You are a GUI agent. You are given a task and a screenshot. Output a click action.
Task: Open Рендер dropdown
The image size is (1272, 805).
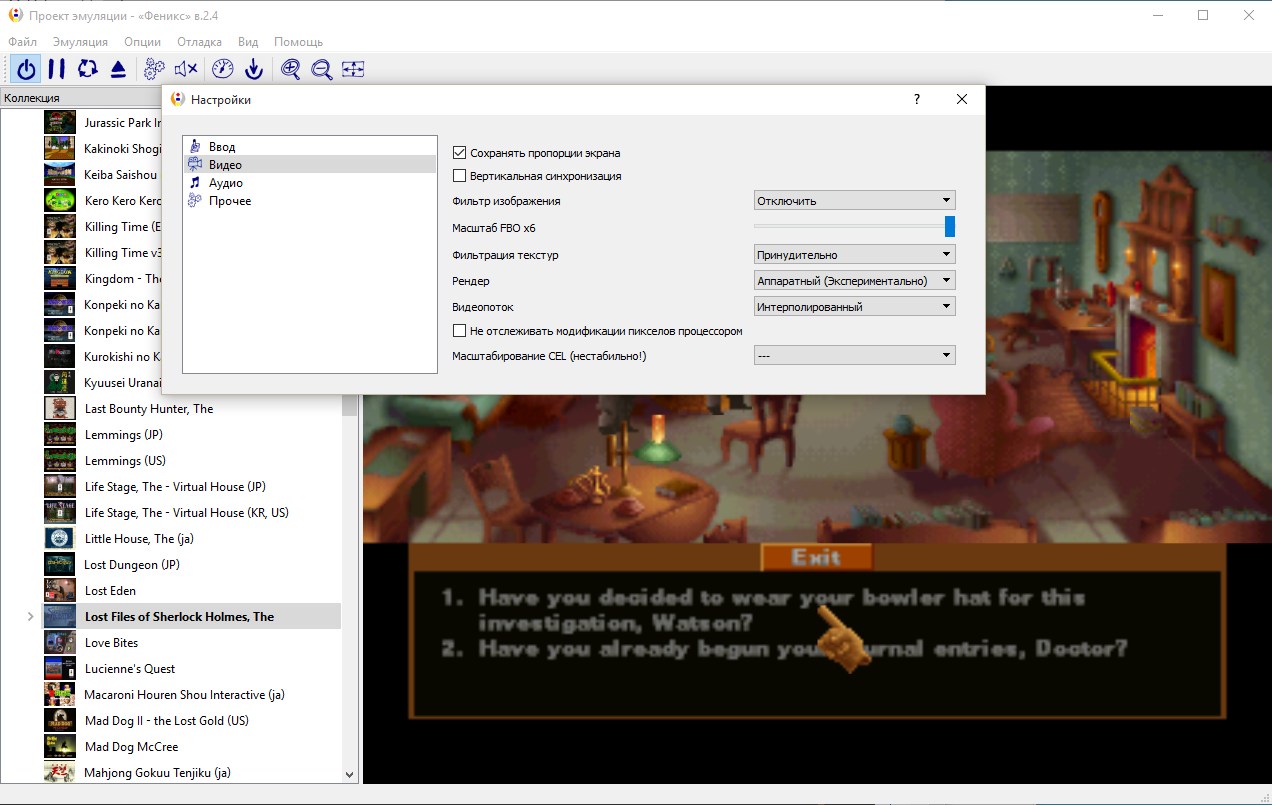coord(854,280)
